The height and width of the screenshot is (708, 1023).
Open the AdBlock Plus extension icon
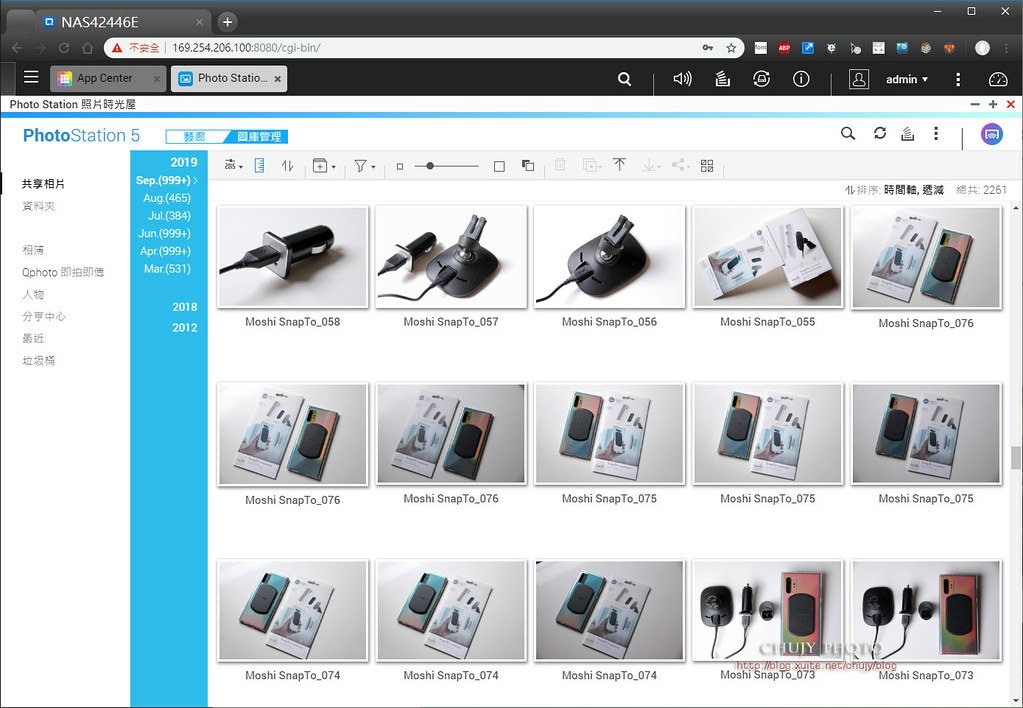coord(784,48)
